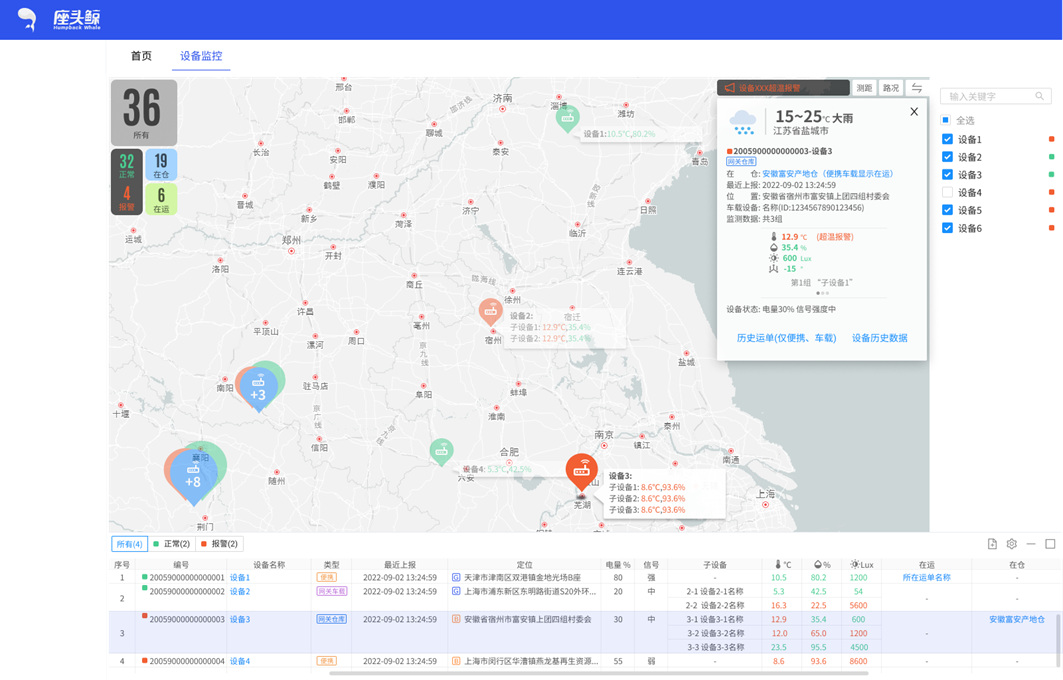Switch to the 首页 tab
This screenshot has width=1063, height=680.
coord(141,56)
